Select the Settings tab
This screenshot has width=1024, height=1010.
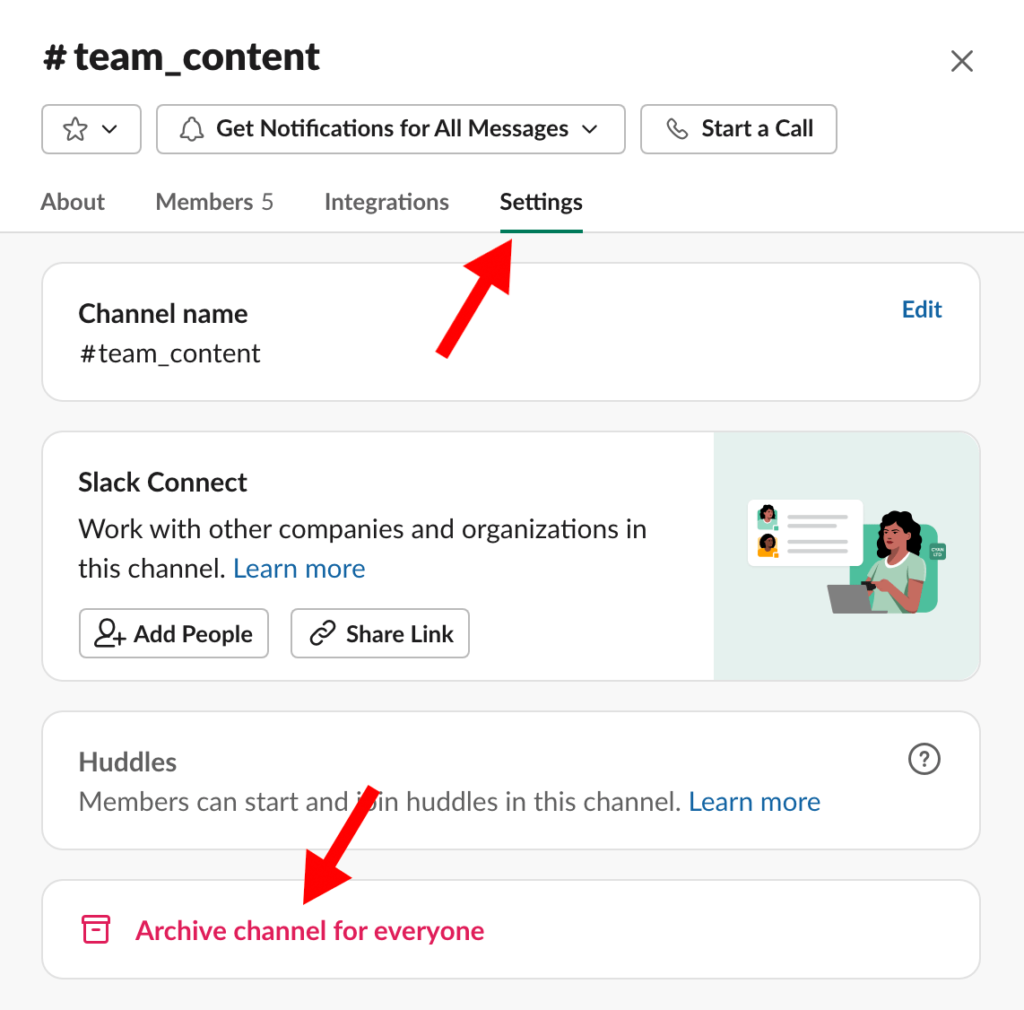point(541,202)
